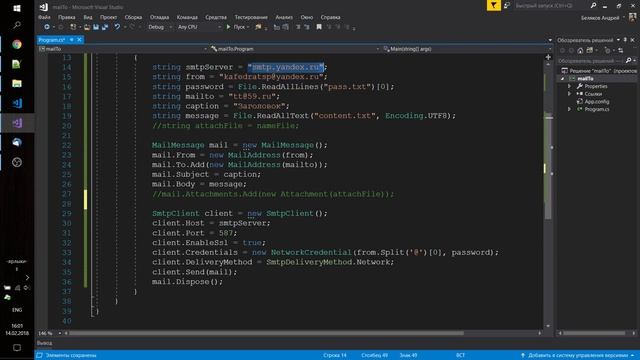Click the Quick Launch magnifier icon
This screenshot has height=360, width=640.
click(593, 5)
